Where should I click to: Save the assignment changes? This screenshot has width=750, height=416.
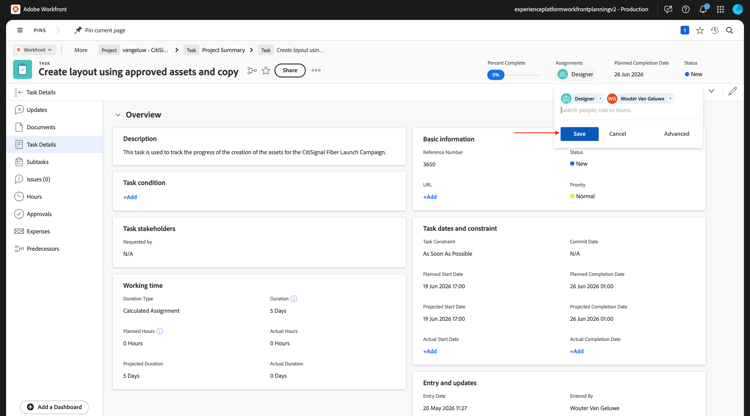pos(579,134)
